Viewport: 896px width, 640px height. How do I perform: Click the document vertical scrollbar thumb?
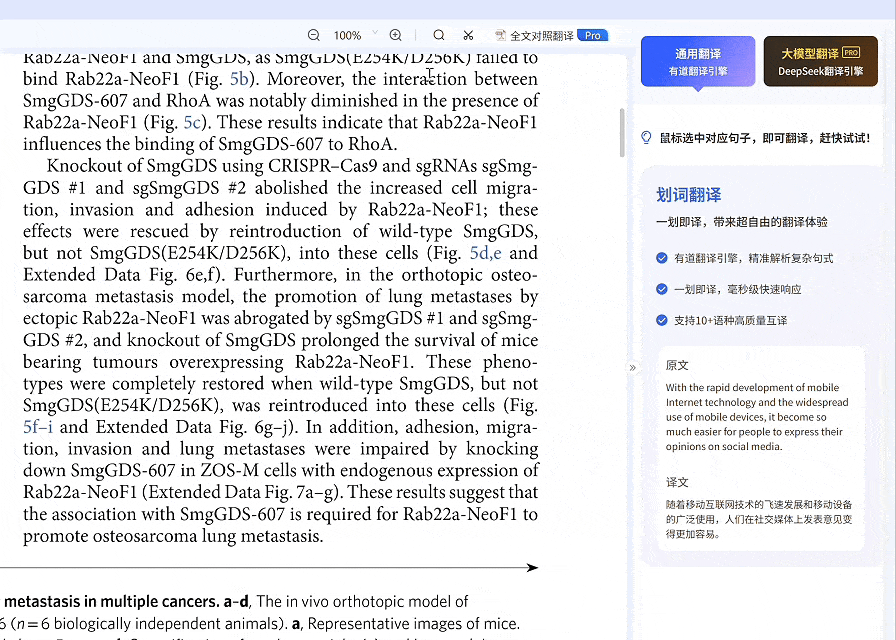tap(622, 133)
